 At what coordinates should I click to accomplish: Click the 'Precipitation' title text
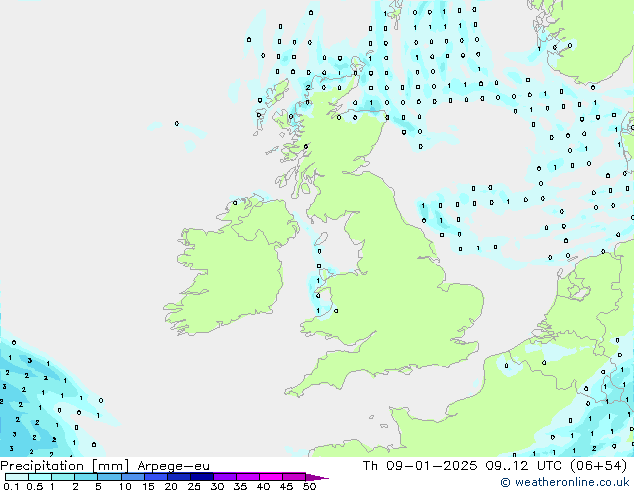42,466
